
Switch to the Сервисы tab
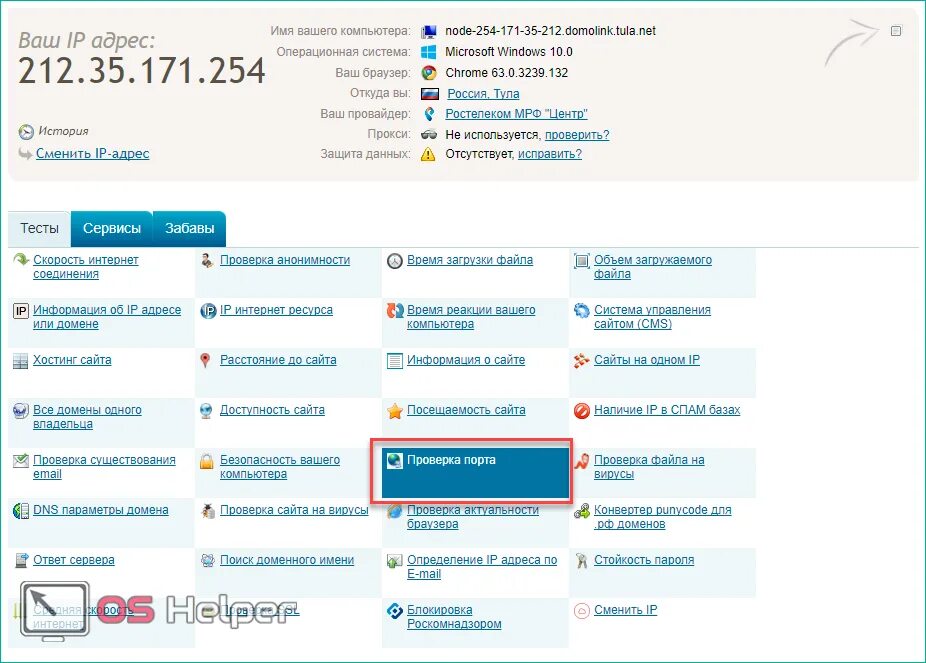pyautogui.click(x=112, y=228)
